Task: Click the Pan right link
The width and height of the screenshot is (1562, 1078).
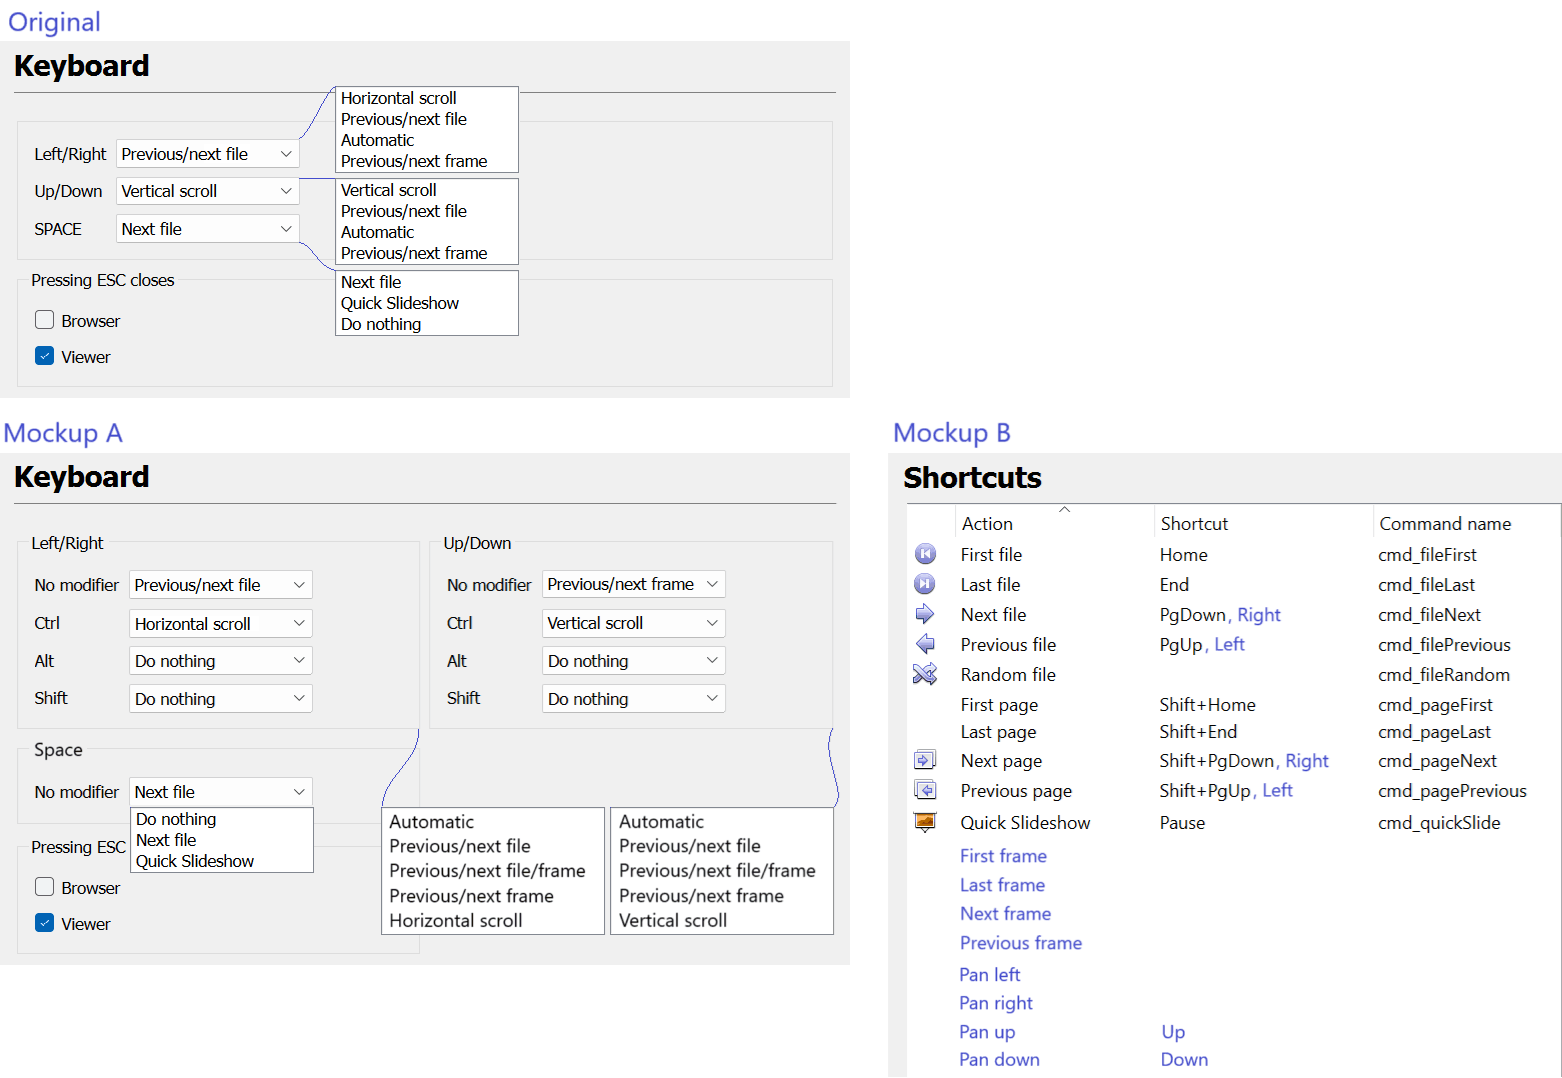Action: tap(995, 1003)
